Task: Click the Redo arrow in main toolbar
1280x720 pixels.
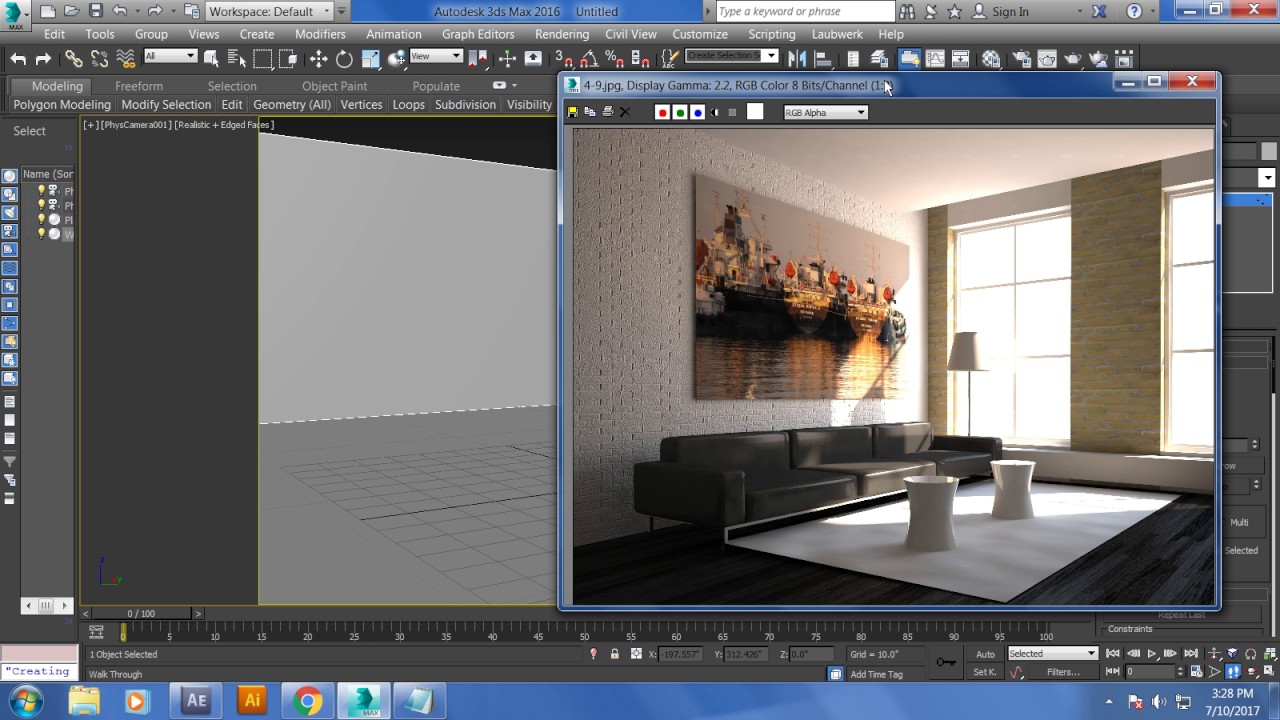Action: [x=43, y=59]
